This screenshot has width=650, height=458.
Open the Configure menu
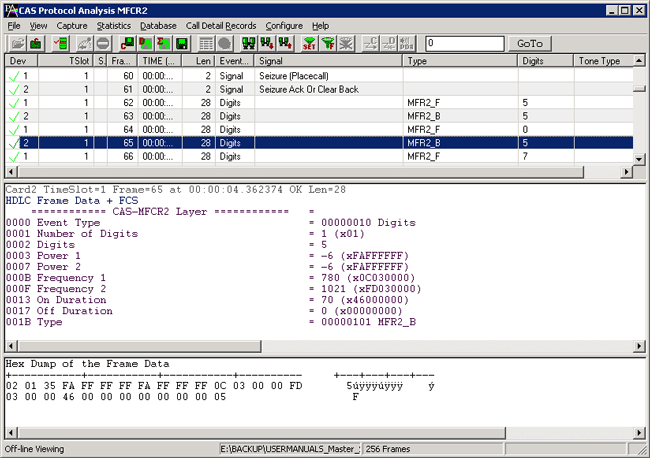(x=284, y=26)
